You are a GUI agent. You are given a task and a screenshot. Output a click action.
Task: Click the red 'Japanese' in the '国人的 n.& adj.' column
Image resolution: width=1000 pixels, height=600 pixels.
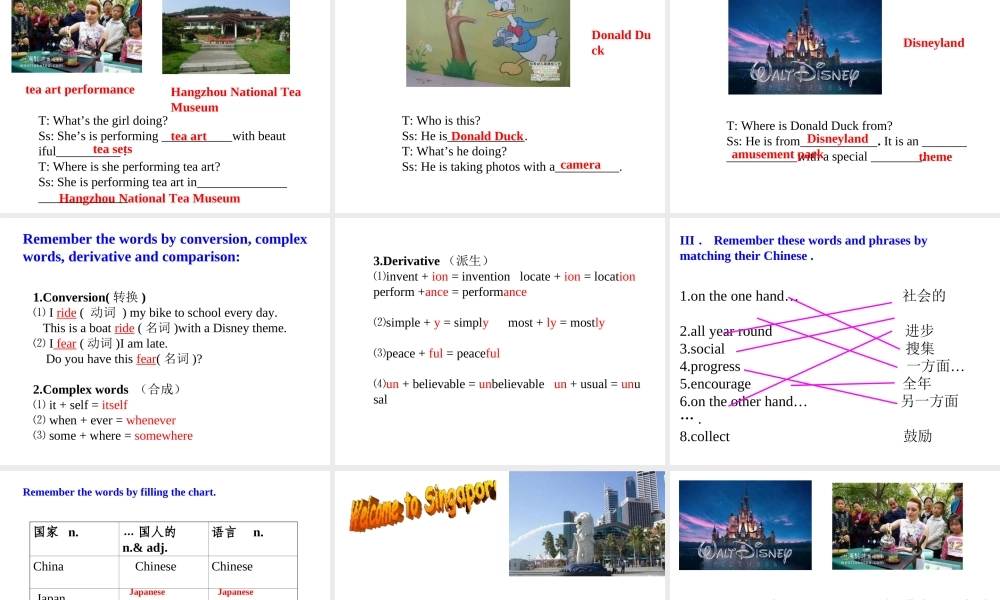click(x=147, y=592)
